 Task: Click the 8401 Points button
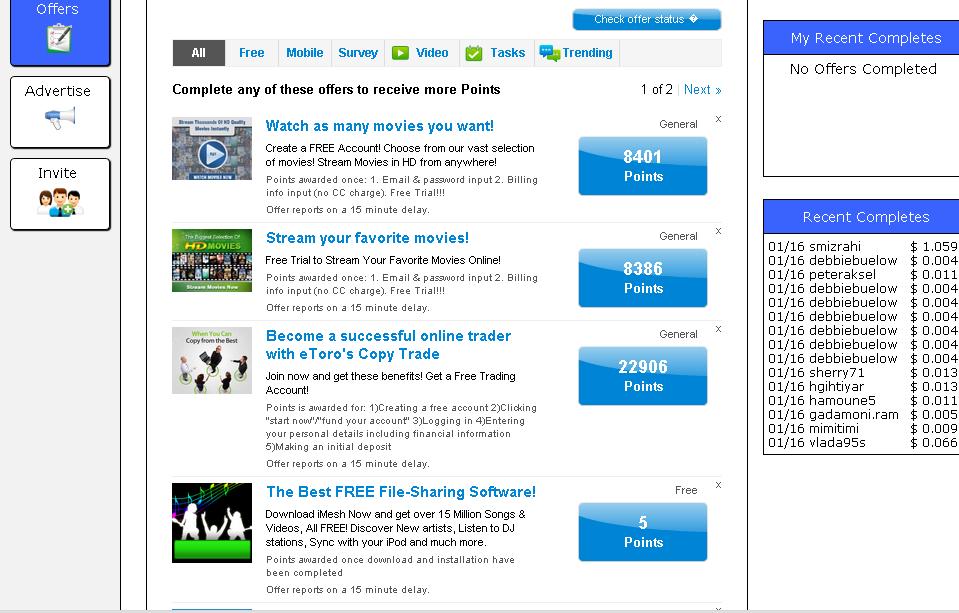[x=643, y=166]
